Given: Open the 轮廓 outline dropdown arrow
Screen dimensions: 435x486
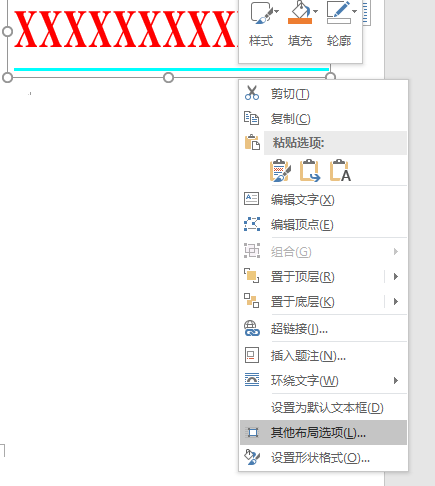Looking at the screenshot, I should coord(354,11).
